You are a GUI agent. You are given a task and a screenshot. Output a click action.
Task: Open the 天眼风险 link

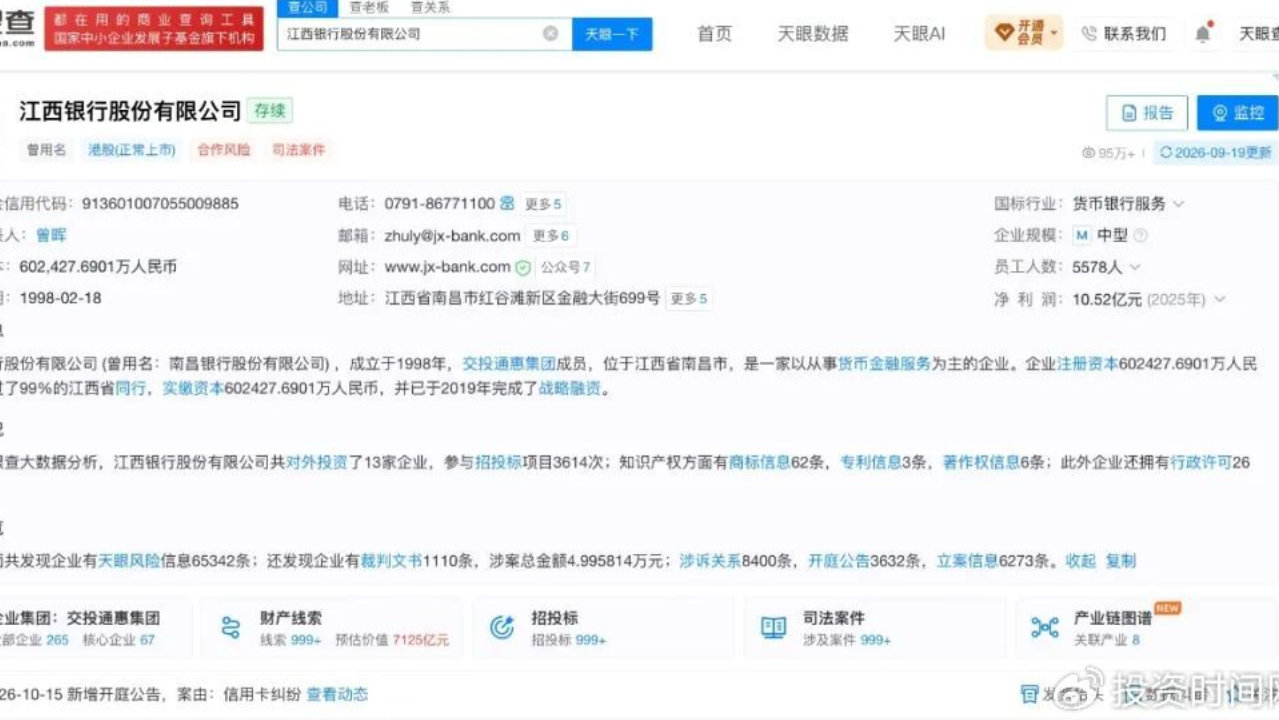(129, 561)
